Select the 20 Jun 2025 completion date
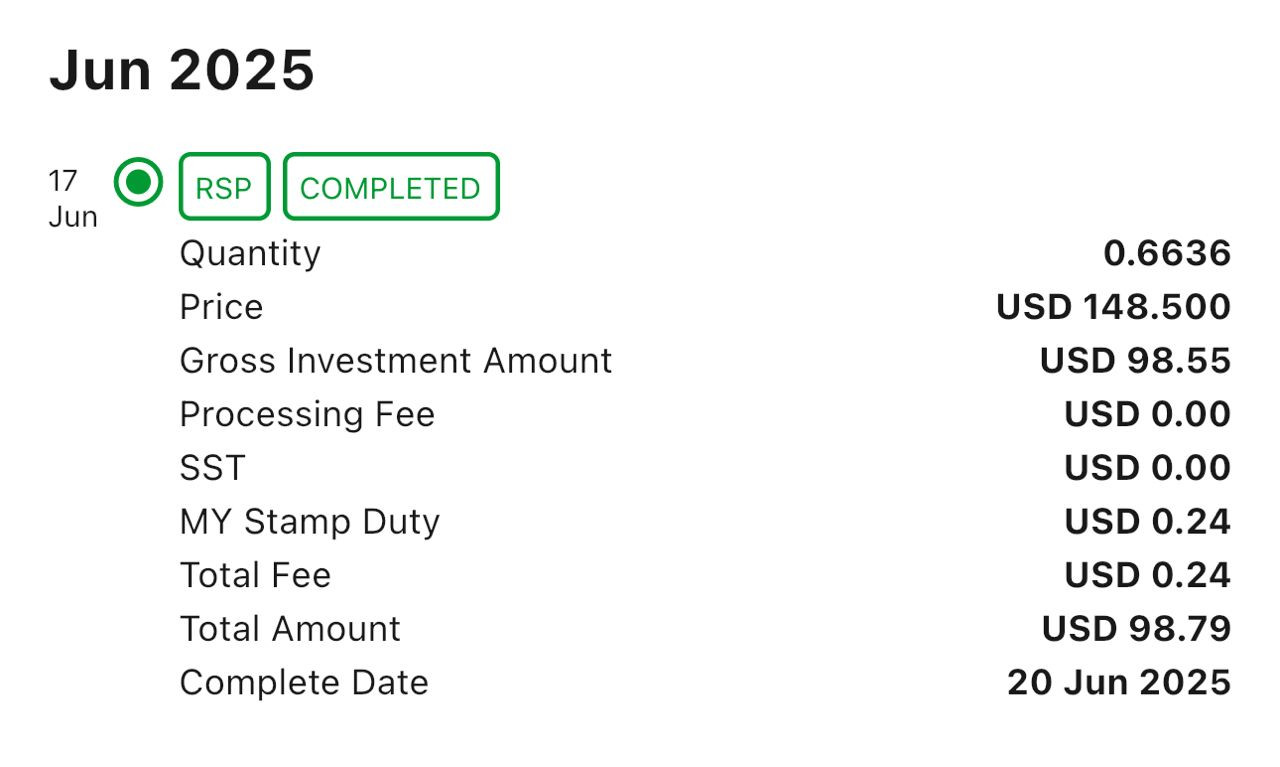1280x767 pixels. pyautogui.click(x=1119, y=683)
